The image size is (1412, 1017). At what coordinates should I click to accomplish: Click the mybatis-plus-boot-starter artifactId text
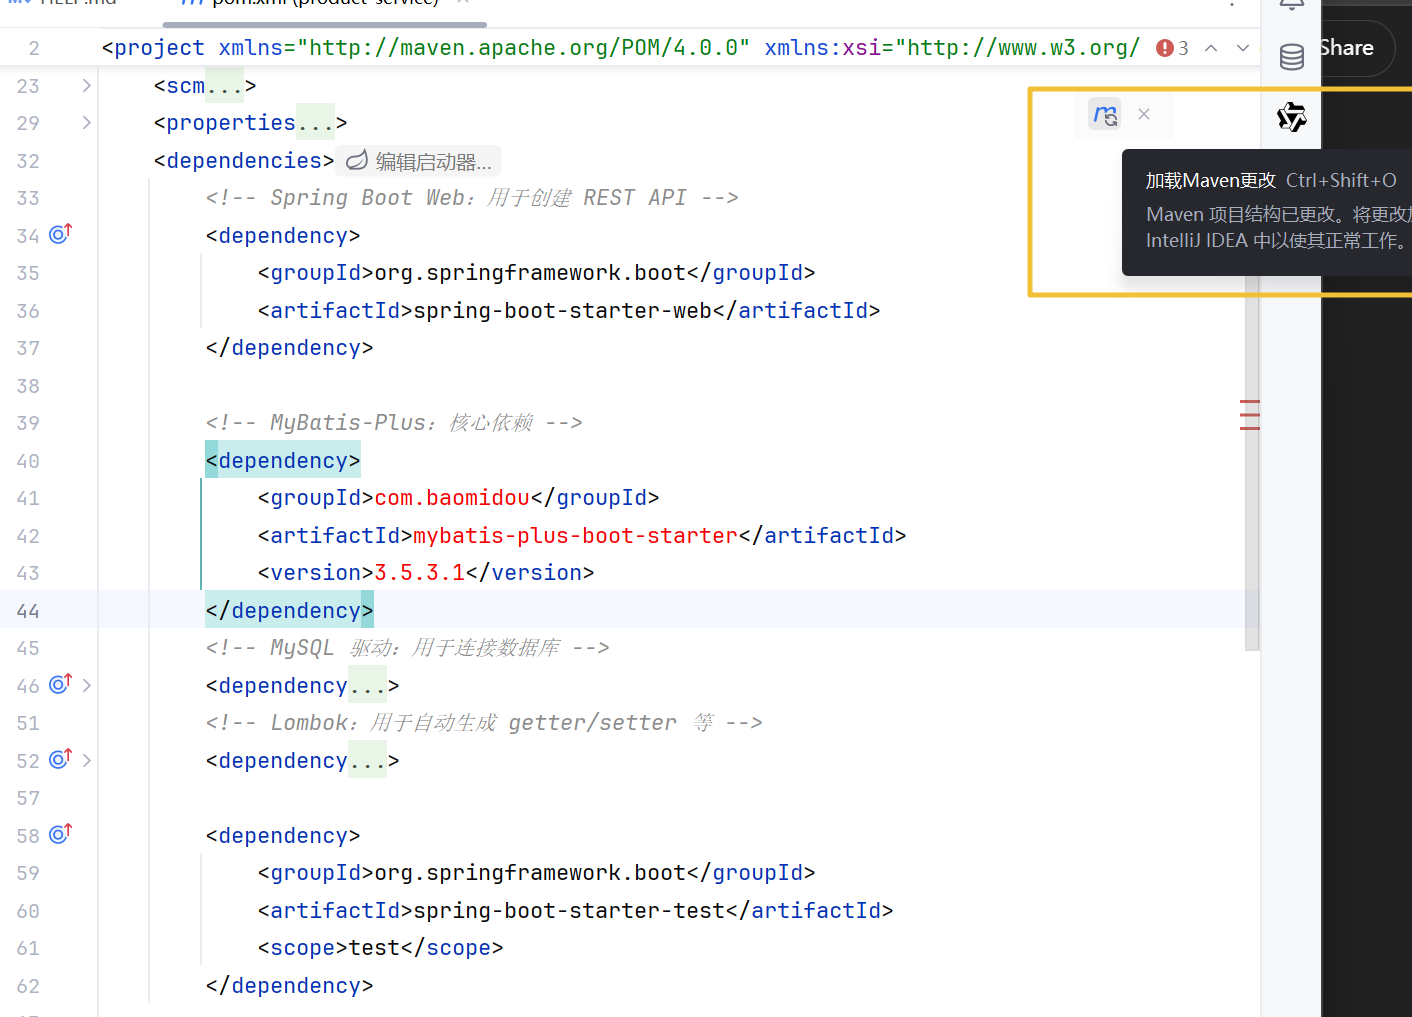pos(575,536)
